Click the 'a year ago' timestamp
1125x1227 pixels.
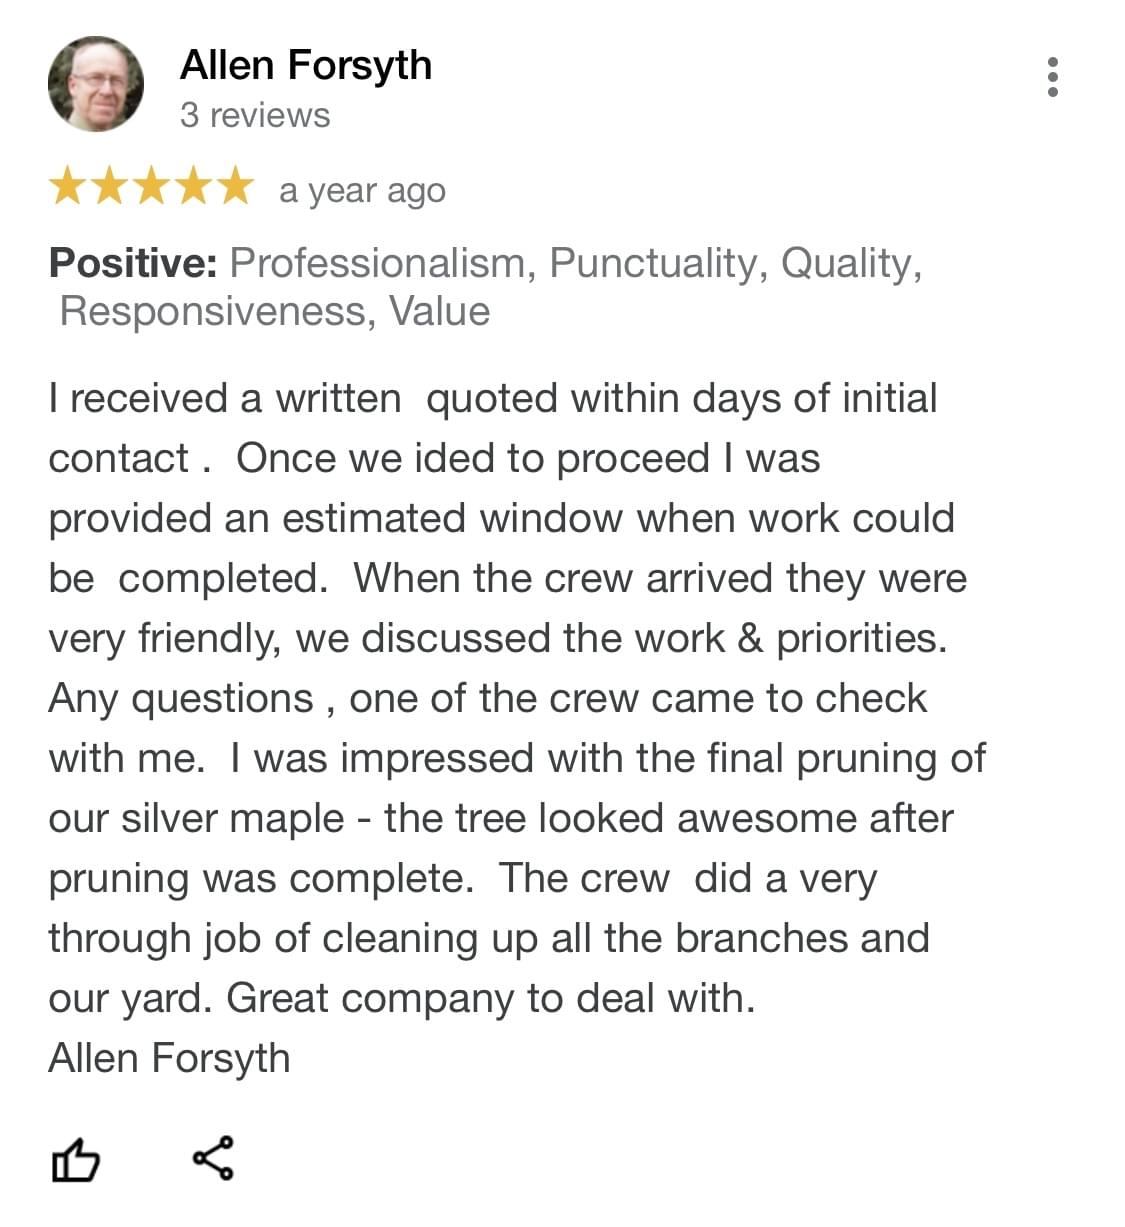pyautogui.click(x=362, y=189)
